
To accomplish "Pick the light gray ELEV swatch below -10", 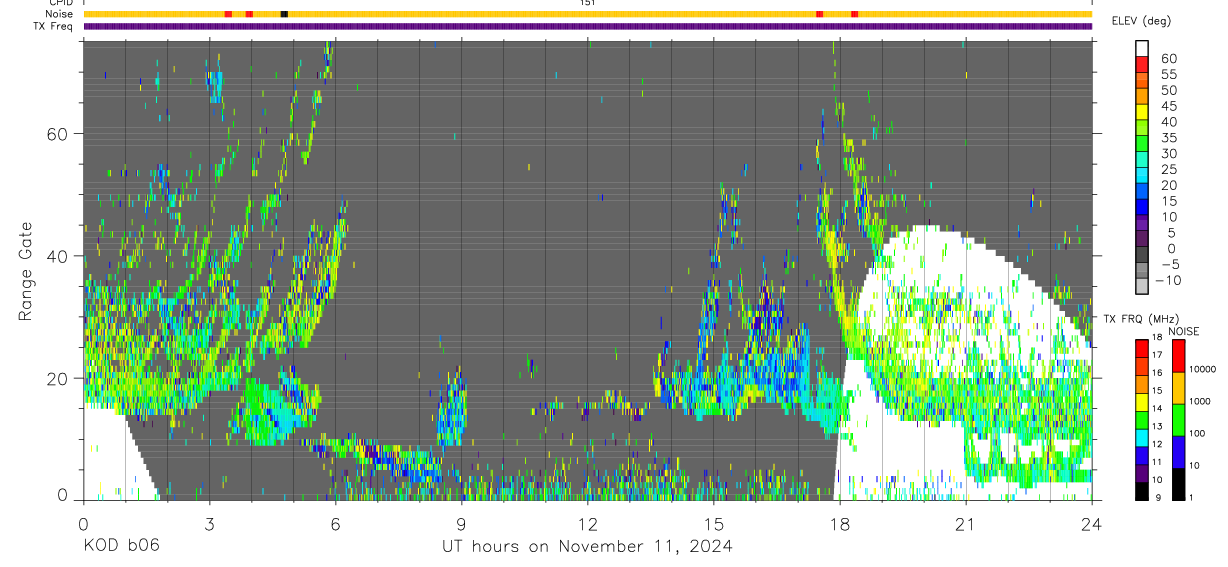I will tap(1142, 287).
